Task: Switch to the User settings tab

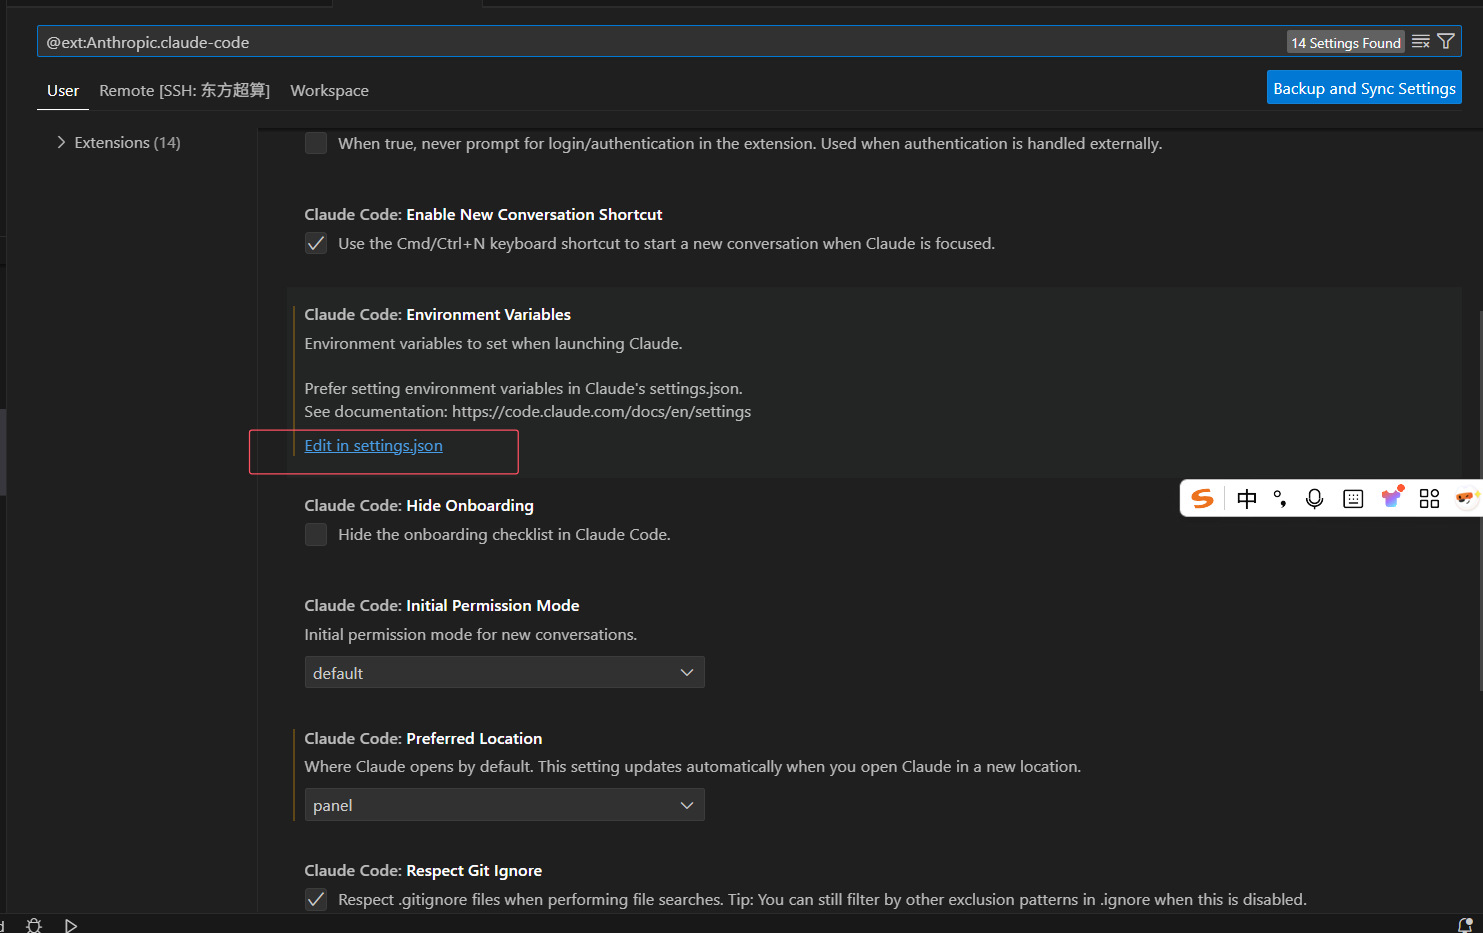Action: (x=63, y=90)
